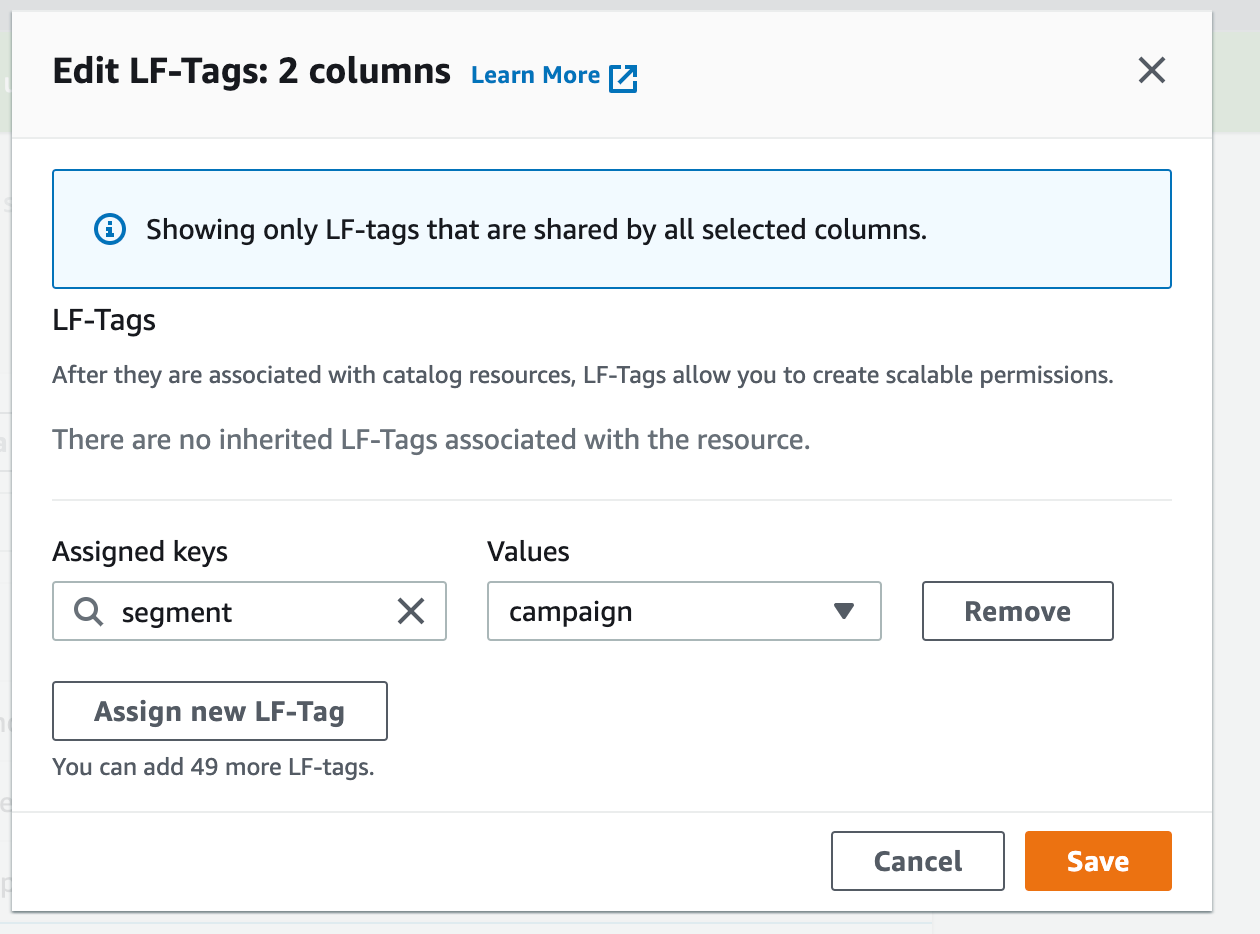Focus the segment Assigned keys field
This screenshot has width=1260, height=934.
coord(250,611)
